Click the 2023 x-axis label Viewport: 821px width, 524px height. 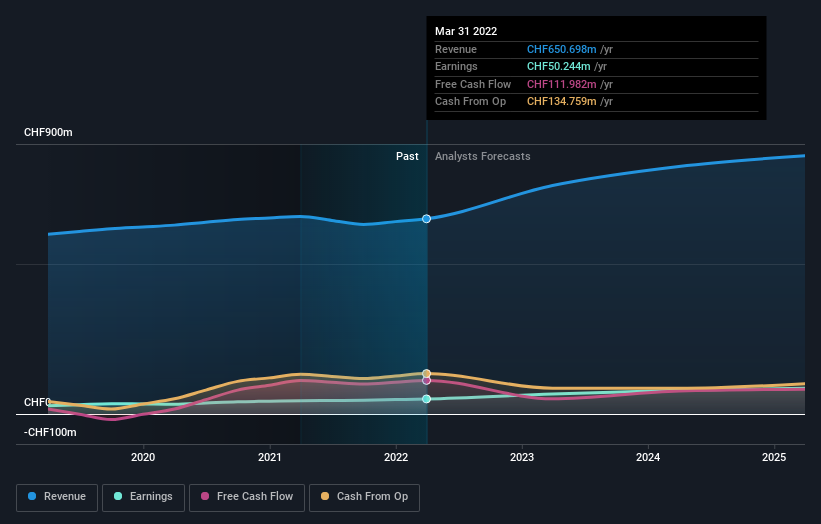pos(522,458)
